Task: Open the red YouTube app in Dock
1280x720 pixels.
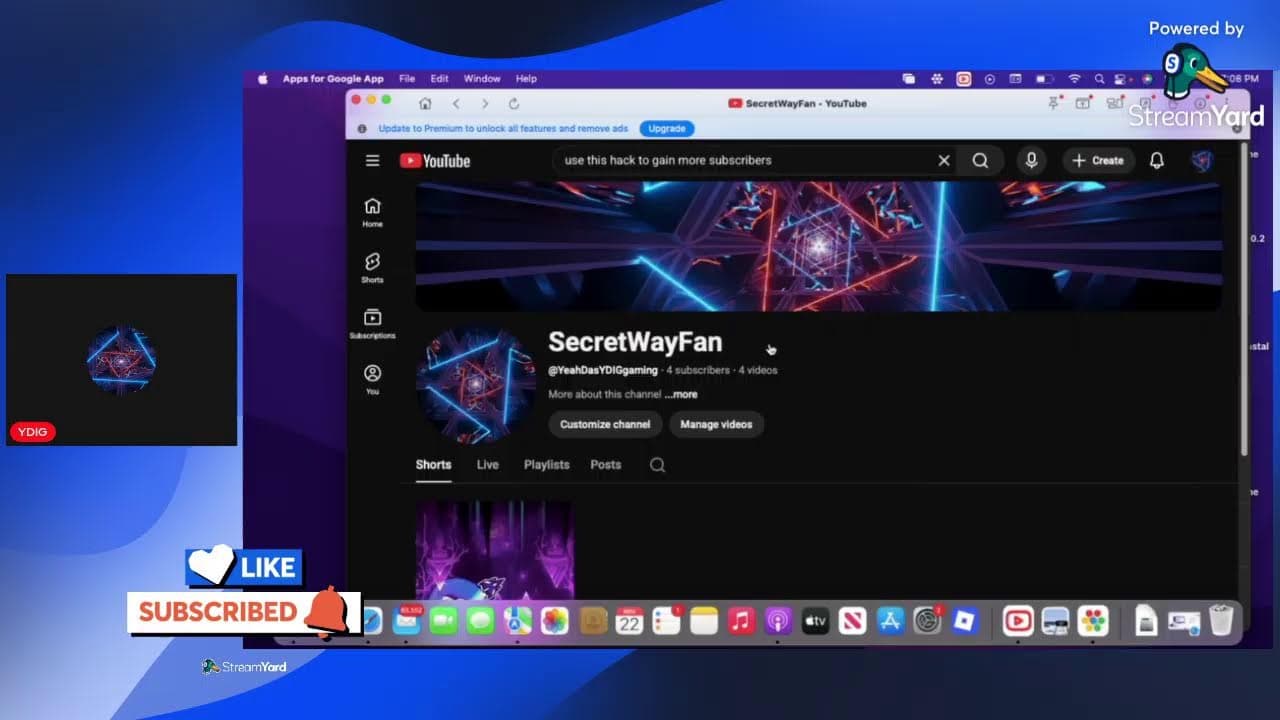Action: 1018,620
